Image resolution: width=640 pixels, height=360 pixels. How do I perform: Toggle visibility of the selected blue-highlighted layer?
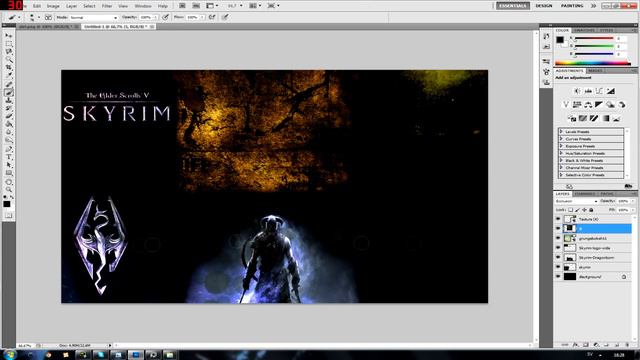click(x=558, y=229)
